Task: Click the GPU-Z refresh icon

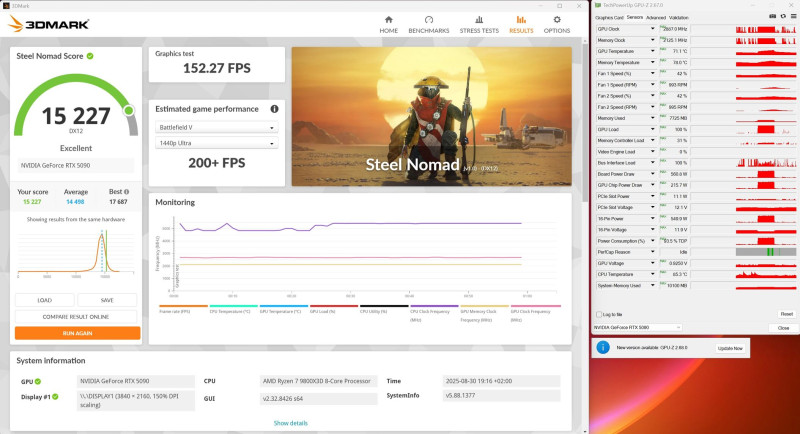Action: coord(783,17)
